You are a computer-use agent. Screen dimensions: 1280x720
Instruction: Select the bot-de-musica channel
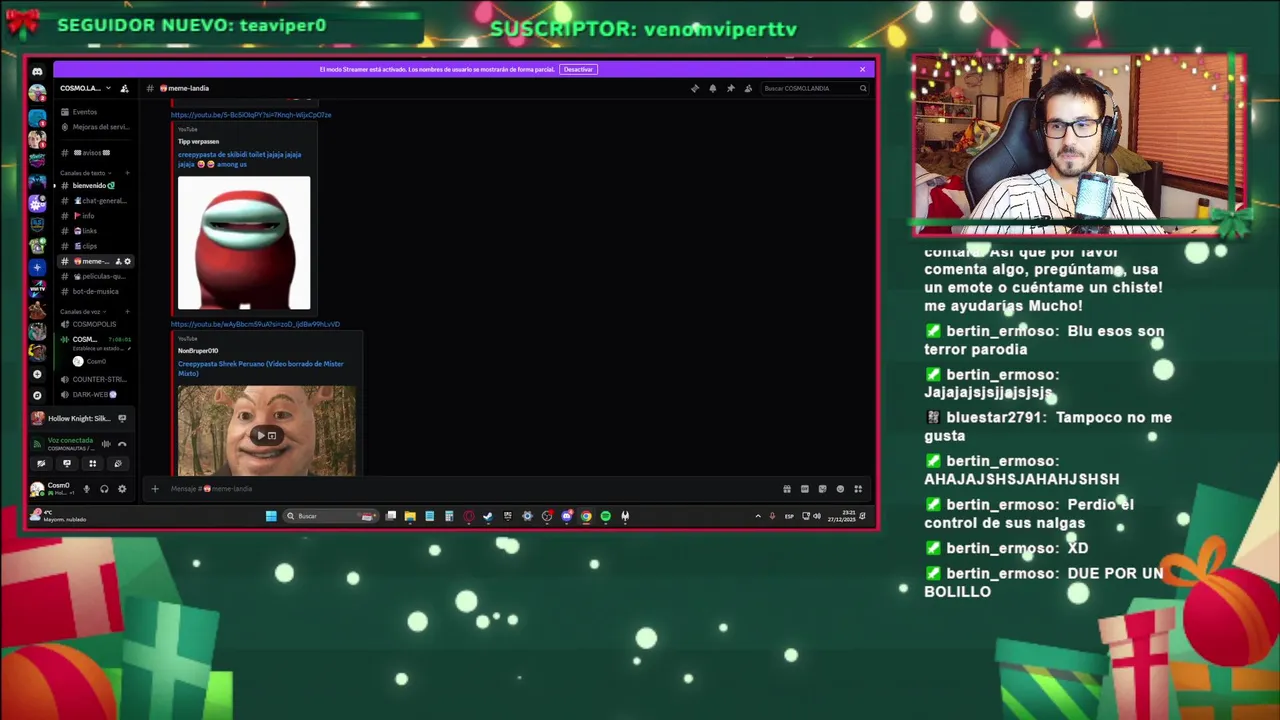[94, 291]
